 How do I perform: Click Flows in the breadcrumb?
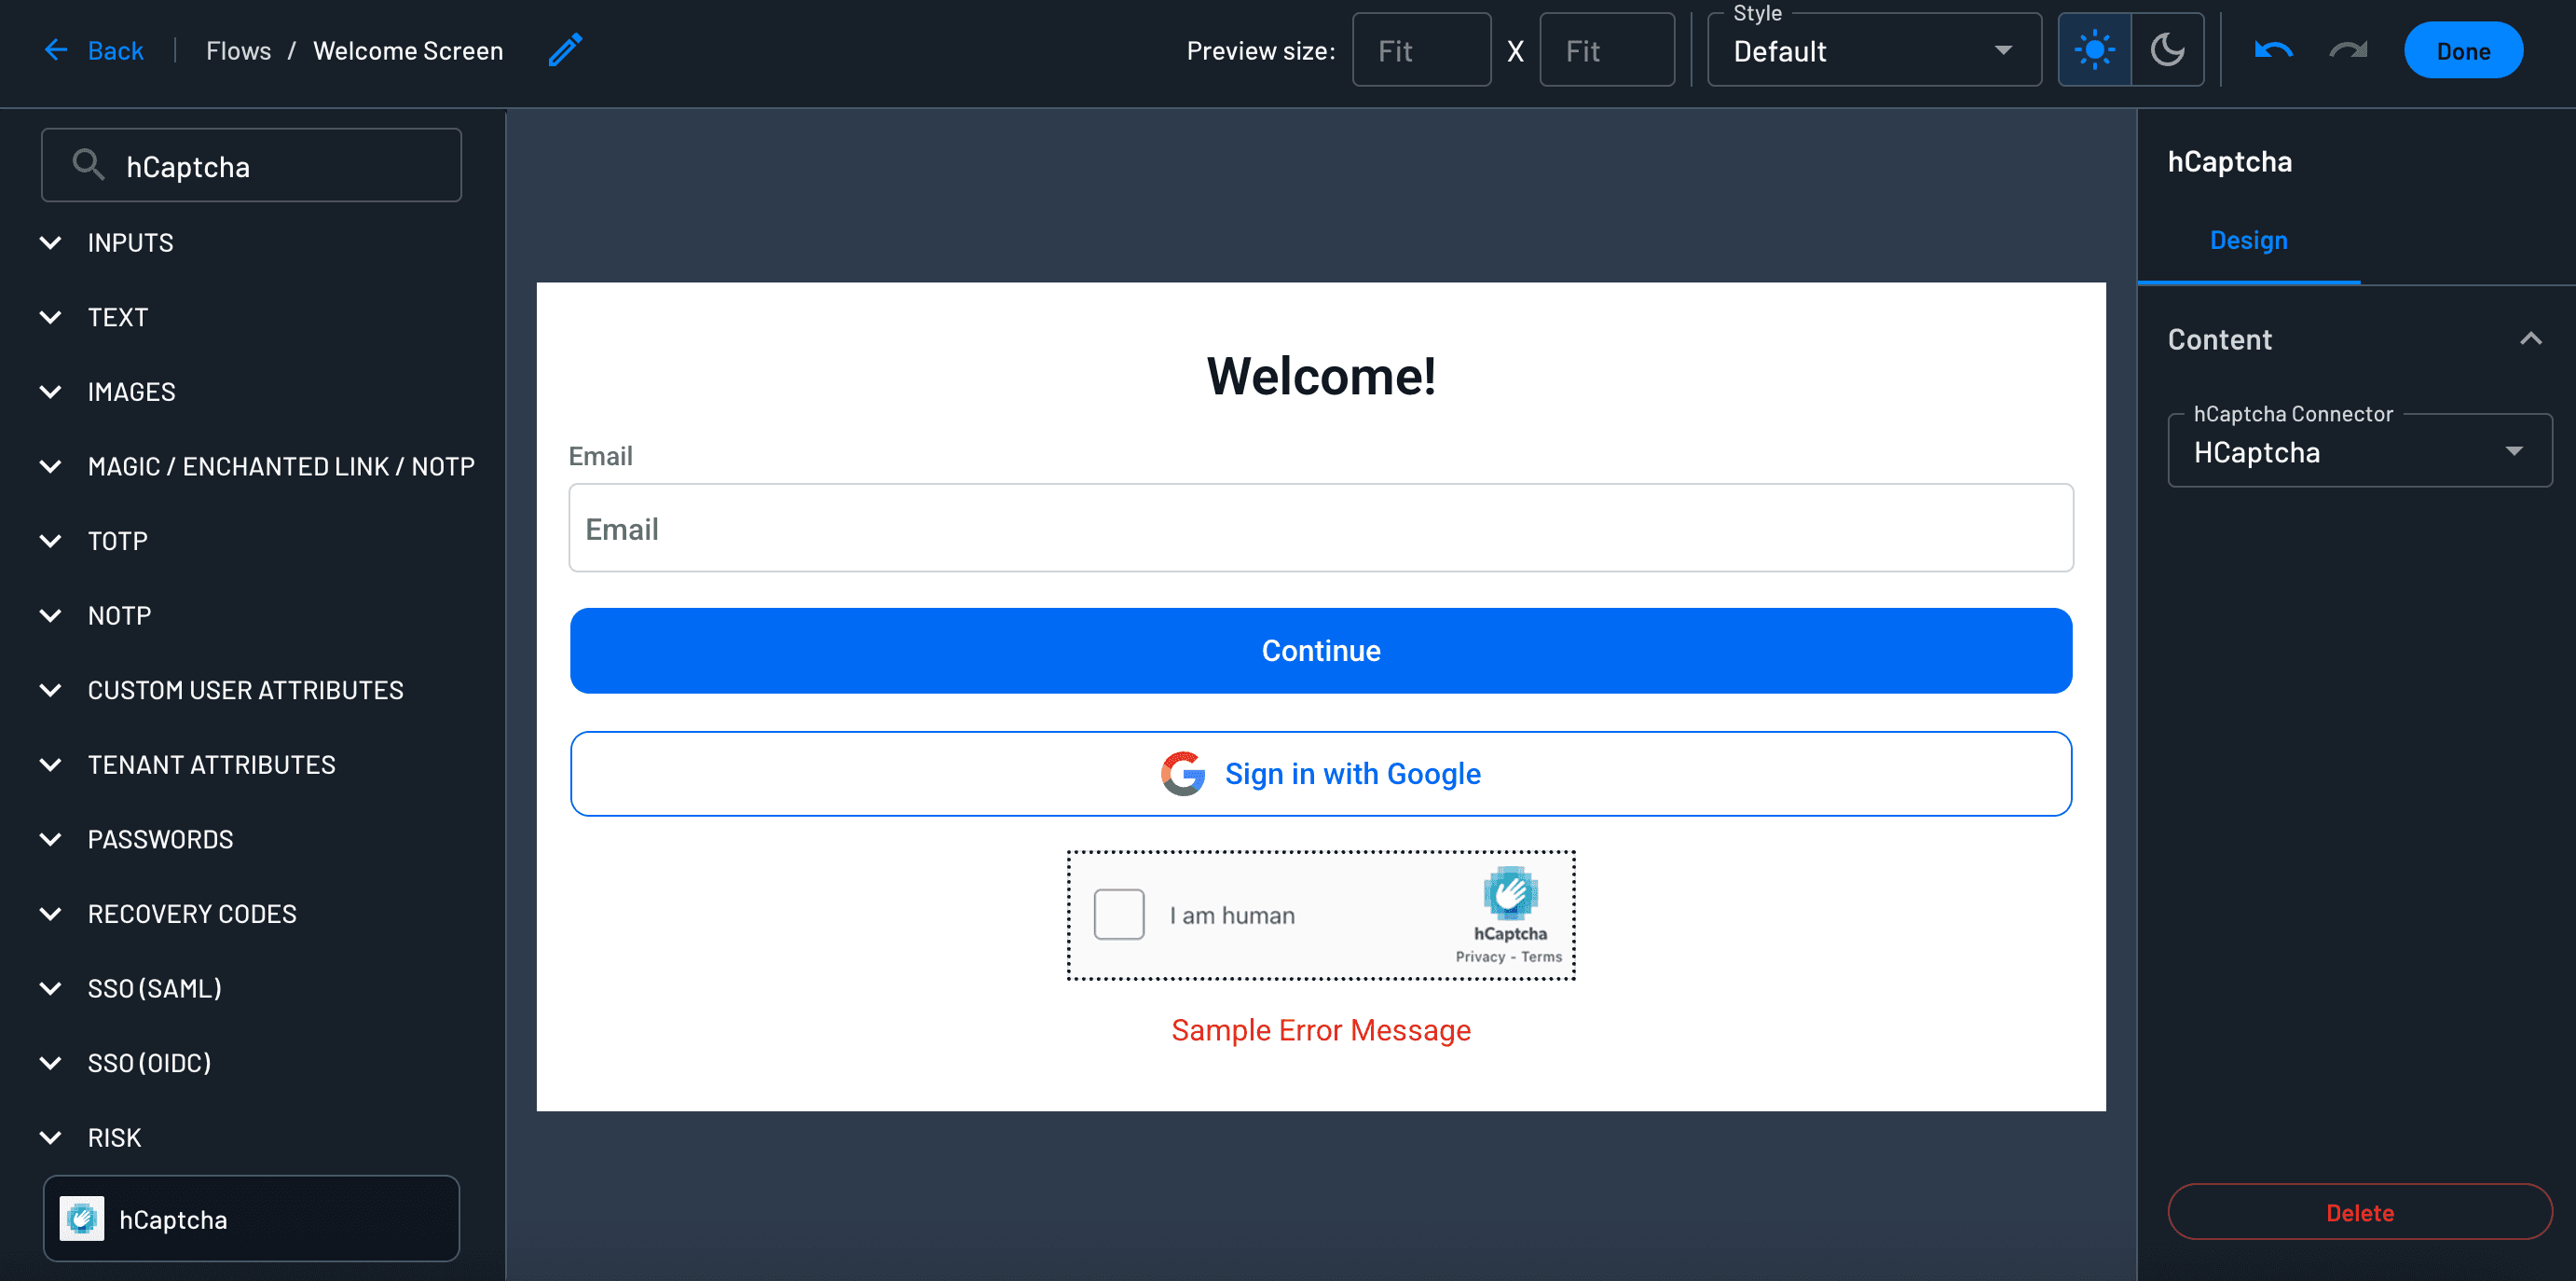tap(238, 50)
